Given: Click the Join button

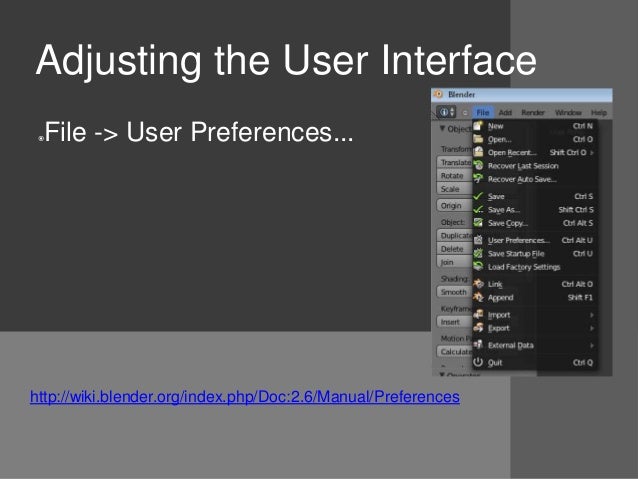Looking at the screenshot, I should [454, 262].
